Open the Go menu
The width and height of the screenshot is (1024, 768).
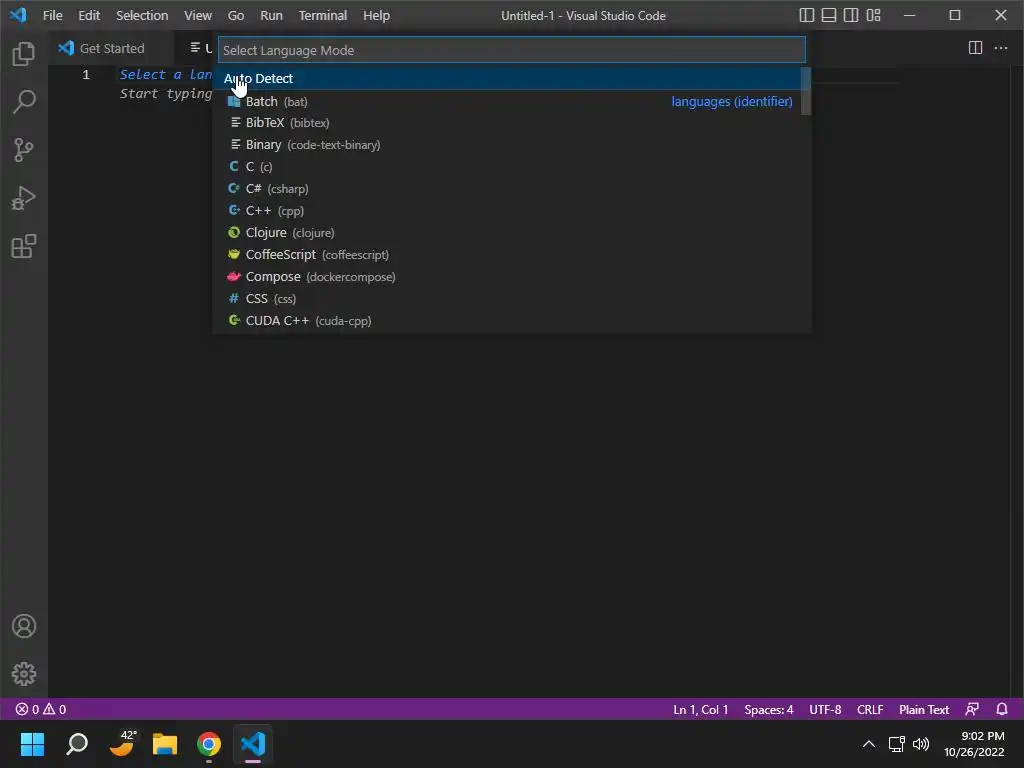[236, 15]
